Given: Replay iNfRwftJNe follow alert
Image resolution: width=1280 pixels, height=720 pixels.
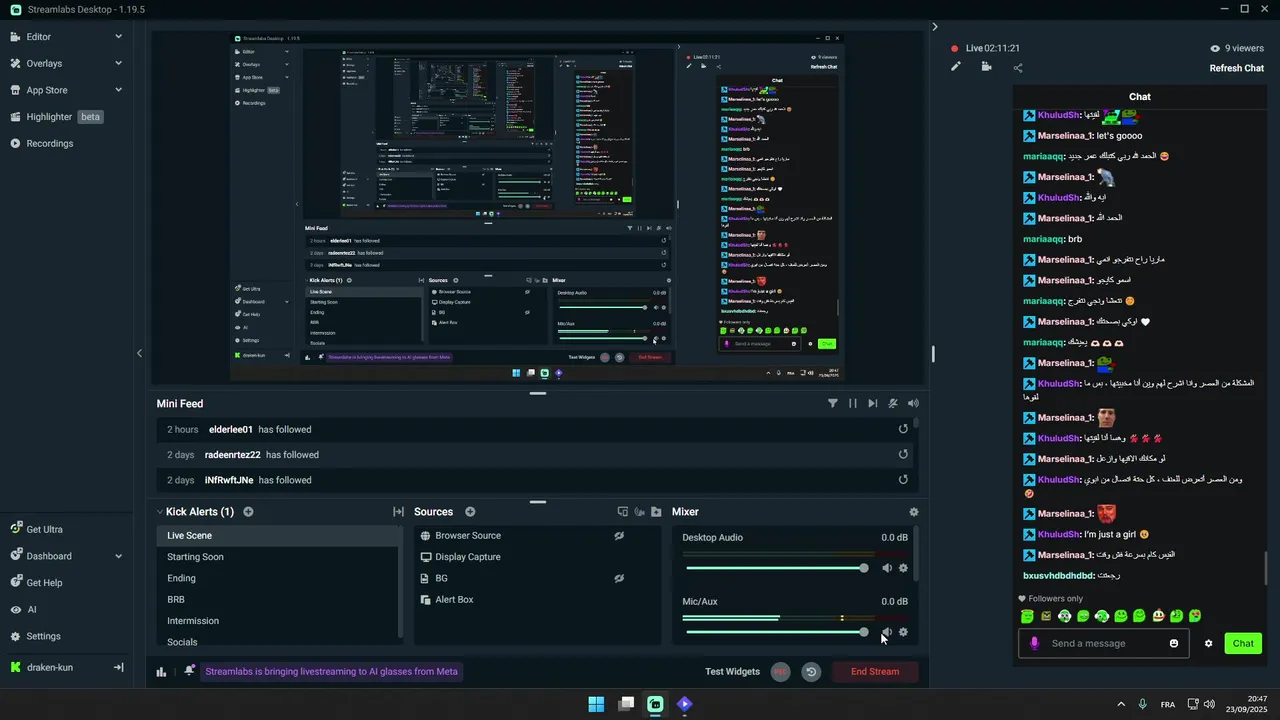Looking at the screenshot, I should coord(903,480).
